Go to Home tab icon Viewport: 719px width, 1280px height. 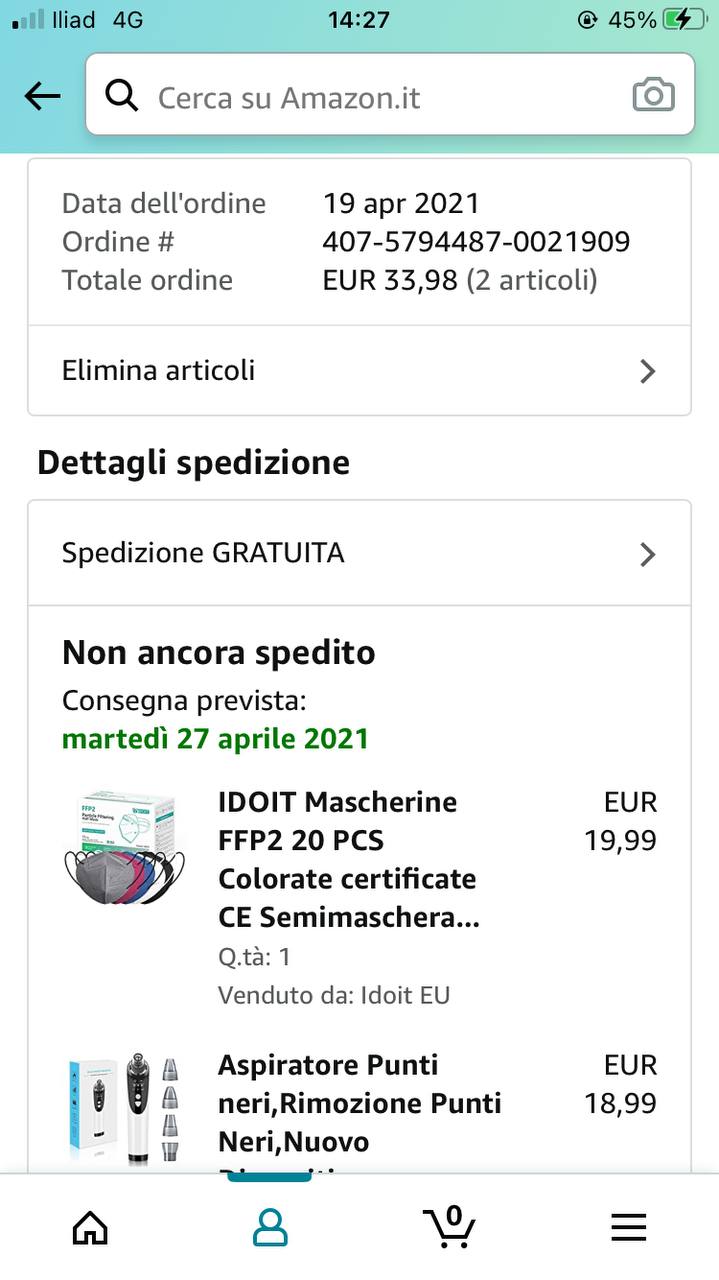(x=90, y=1227)
